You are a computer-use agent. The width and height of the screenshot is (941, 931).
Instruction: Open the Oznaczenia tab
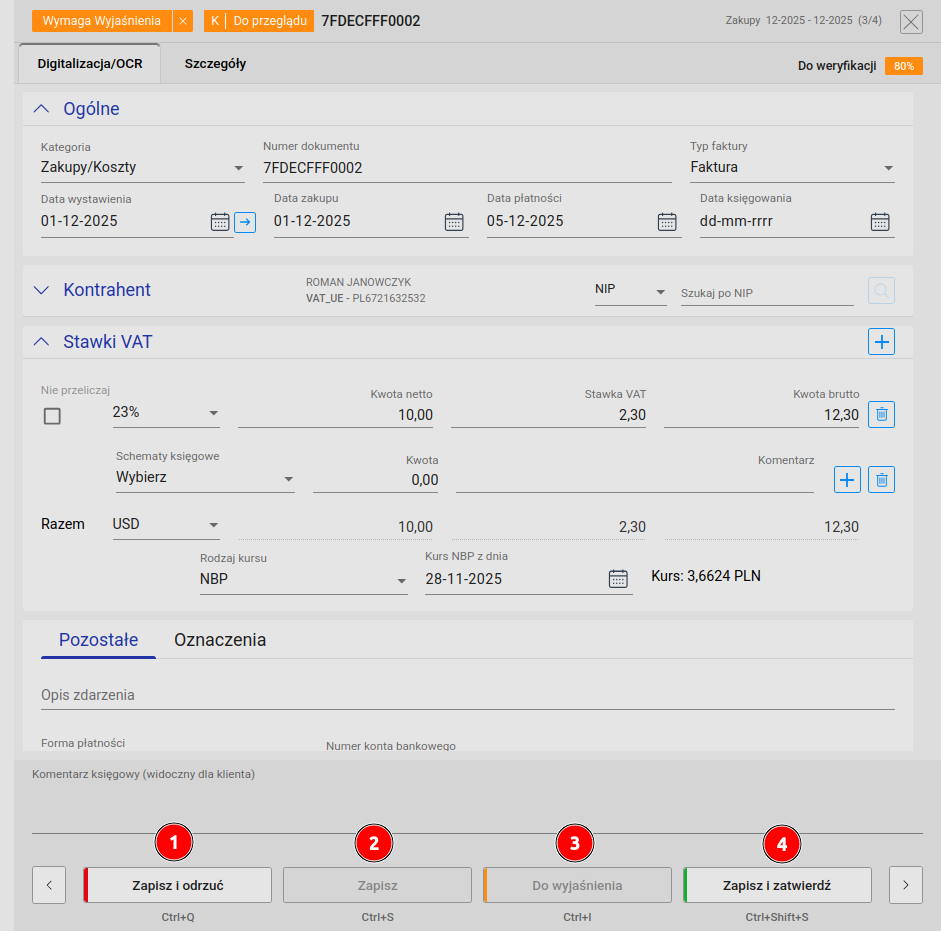[x=220, y=640]
